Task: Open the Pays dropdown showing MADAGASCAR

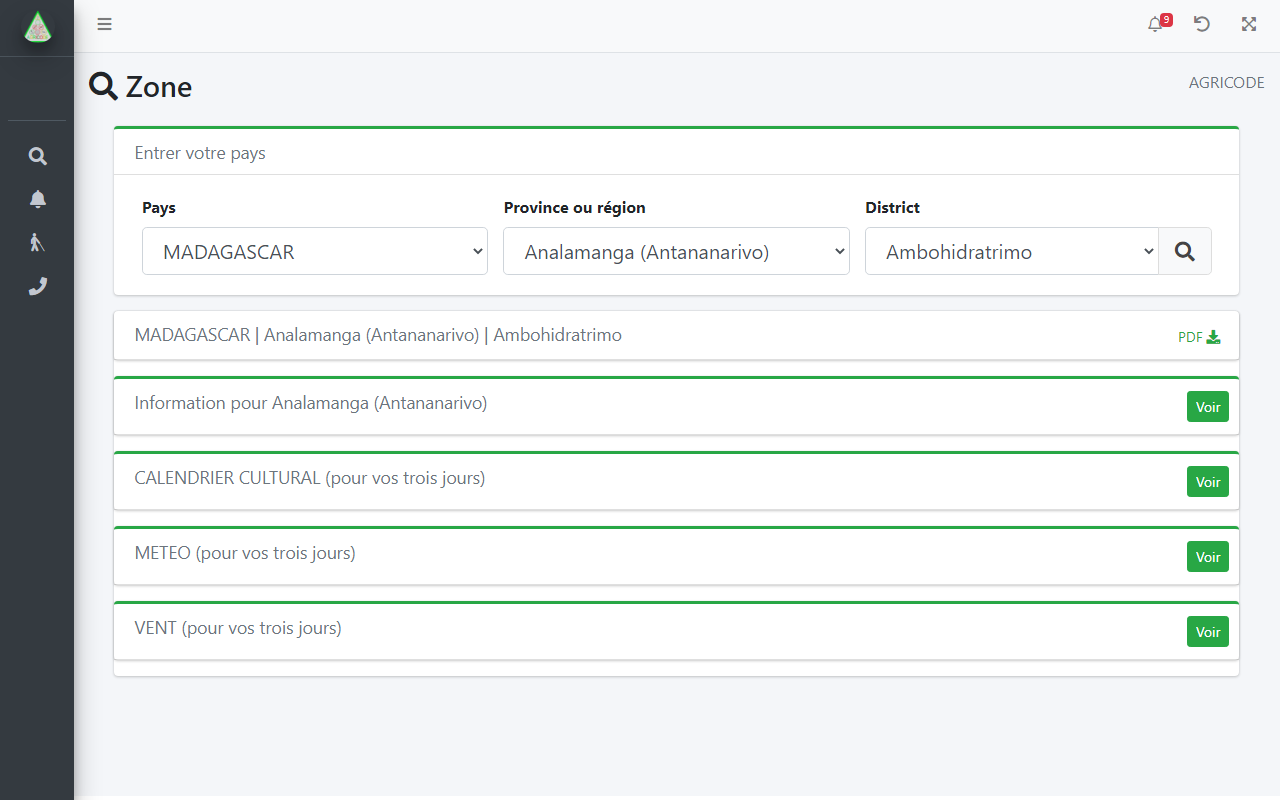Action: pyautogui.click(x=314, y=251)
